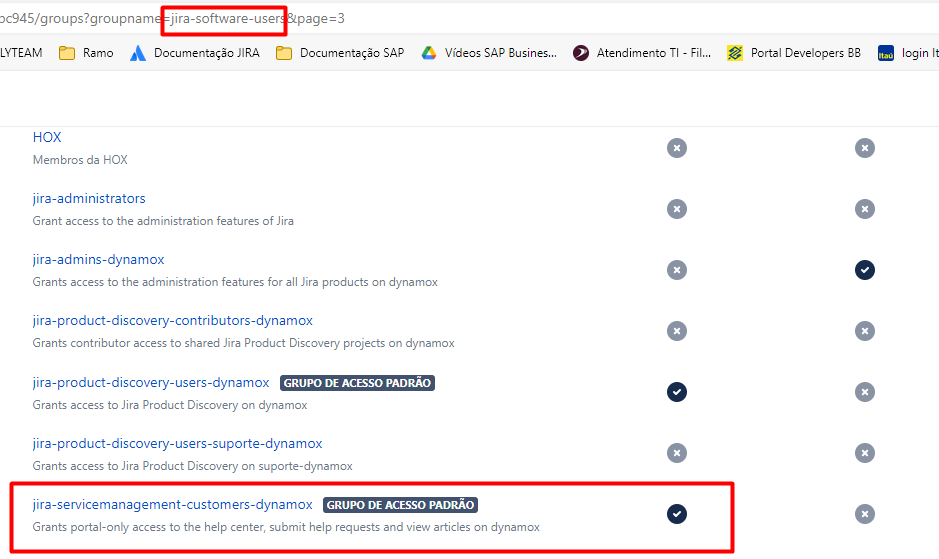The image size is (939, 559).
Task: Click 'Grants contributor access to shared Jira Product Discovery' text
Action: point(243,343)
